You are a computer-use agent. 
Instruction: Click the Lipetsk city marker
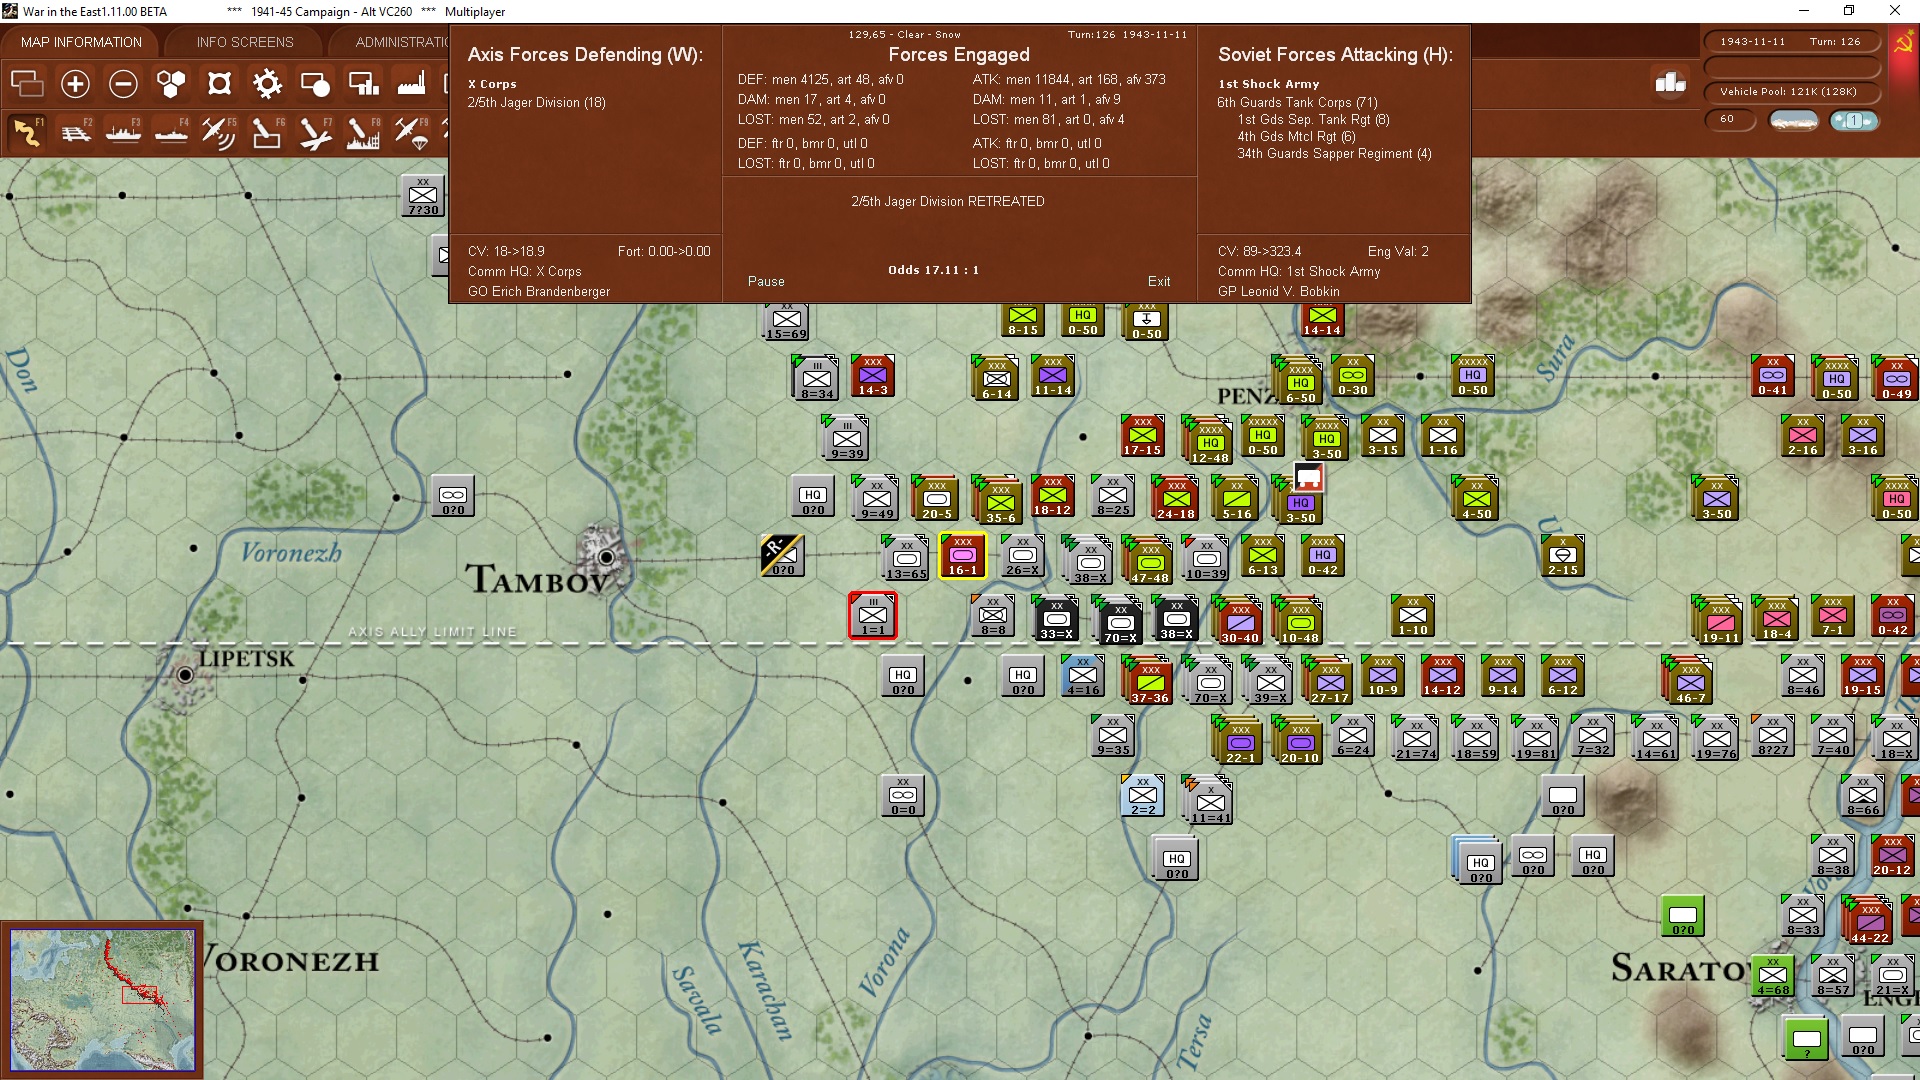[185, 676]
